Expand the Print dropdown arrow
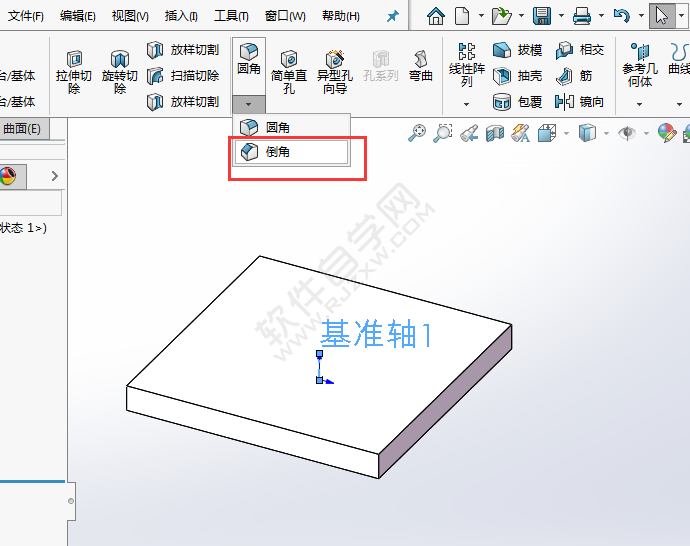 click(601, 16)
